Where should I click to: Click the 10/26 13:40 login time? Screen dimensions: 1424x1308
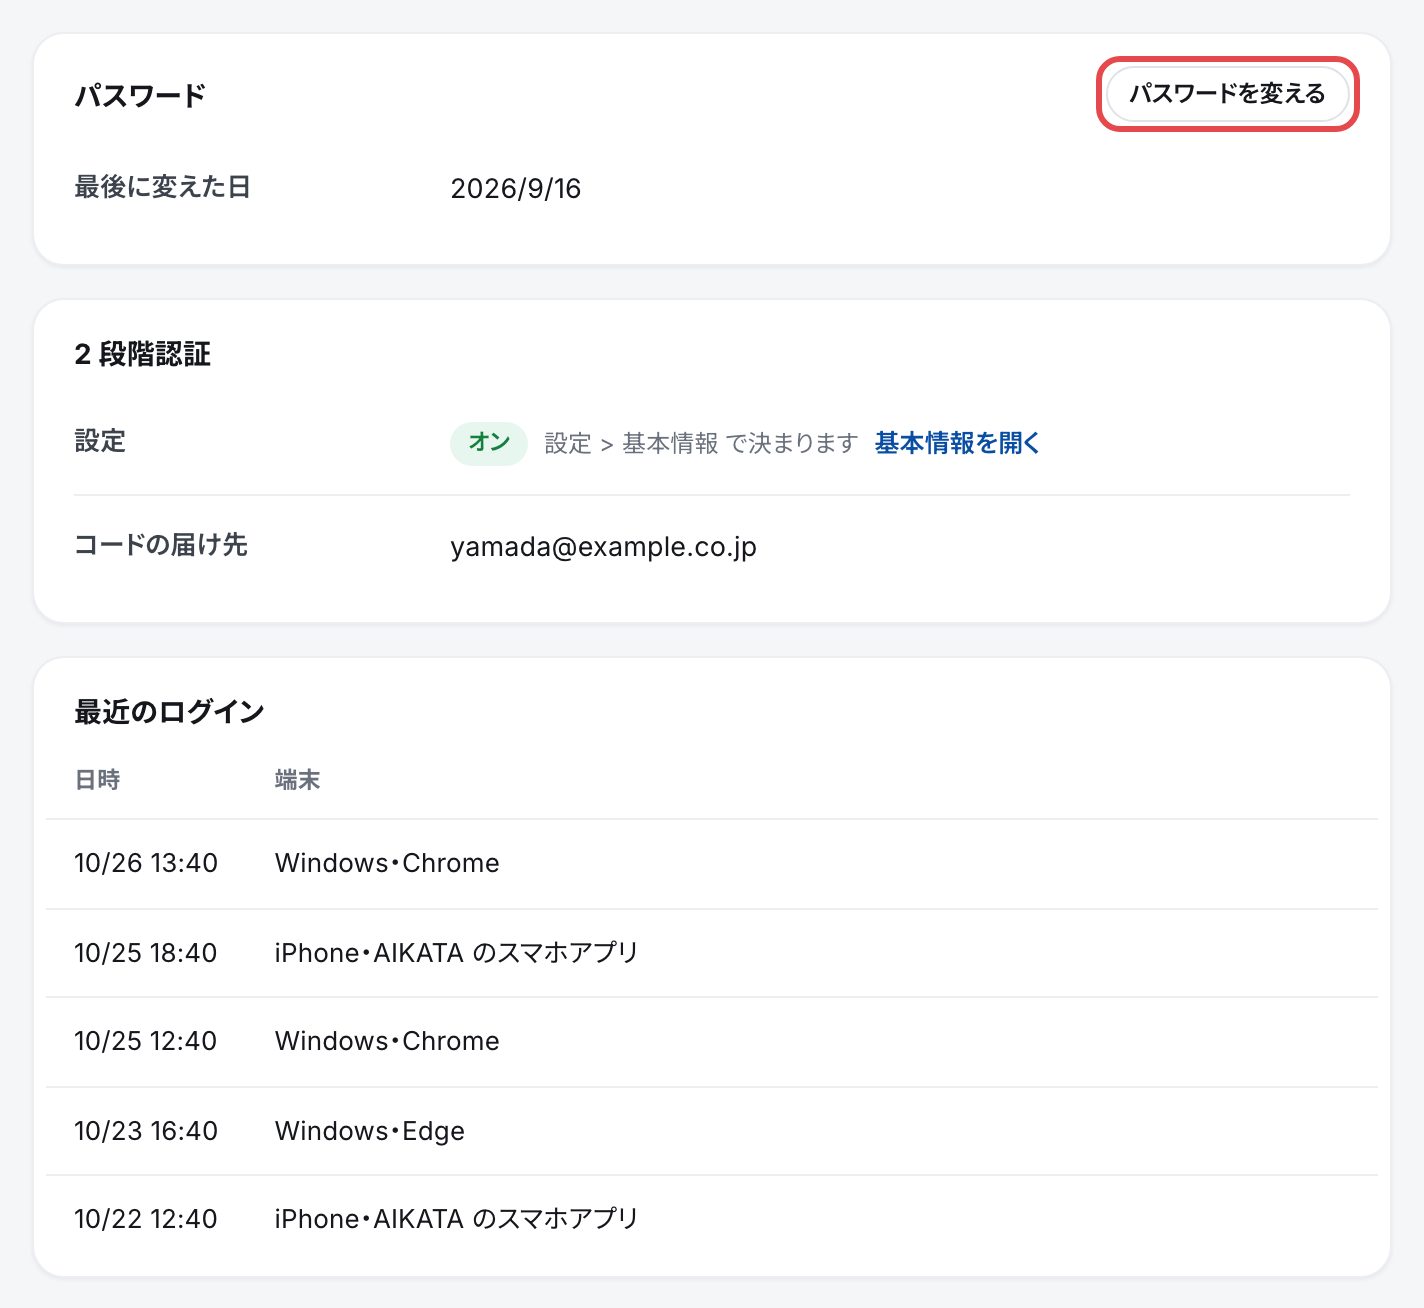[x=146, y=863]
